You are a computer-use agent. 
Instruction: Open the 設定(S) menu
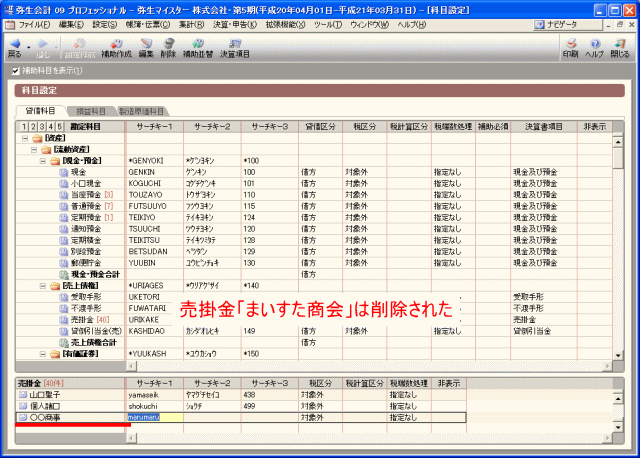[x=104, y=25]
